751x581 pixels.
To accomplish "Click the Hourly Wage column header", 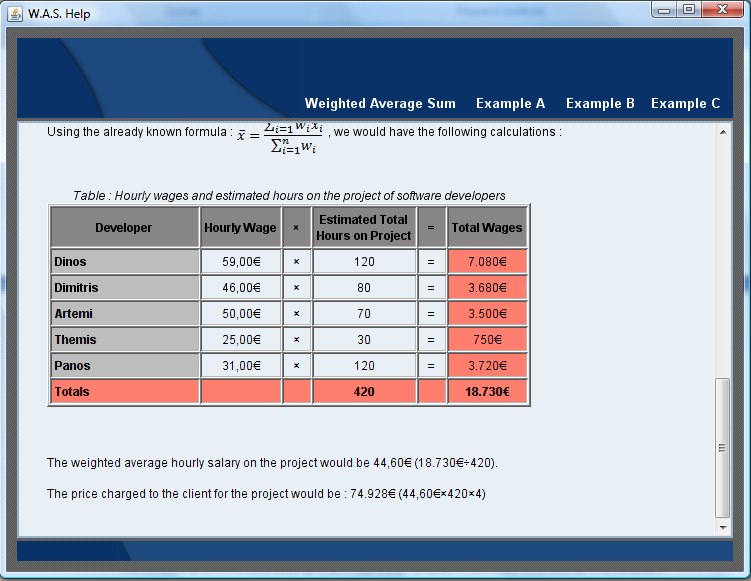I will point(240,228).
